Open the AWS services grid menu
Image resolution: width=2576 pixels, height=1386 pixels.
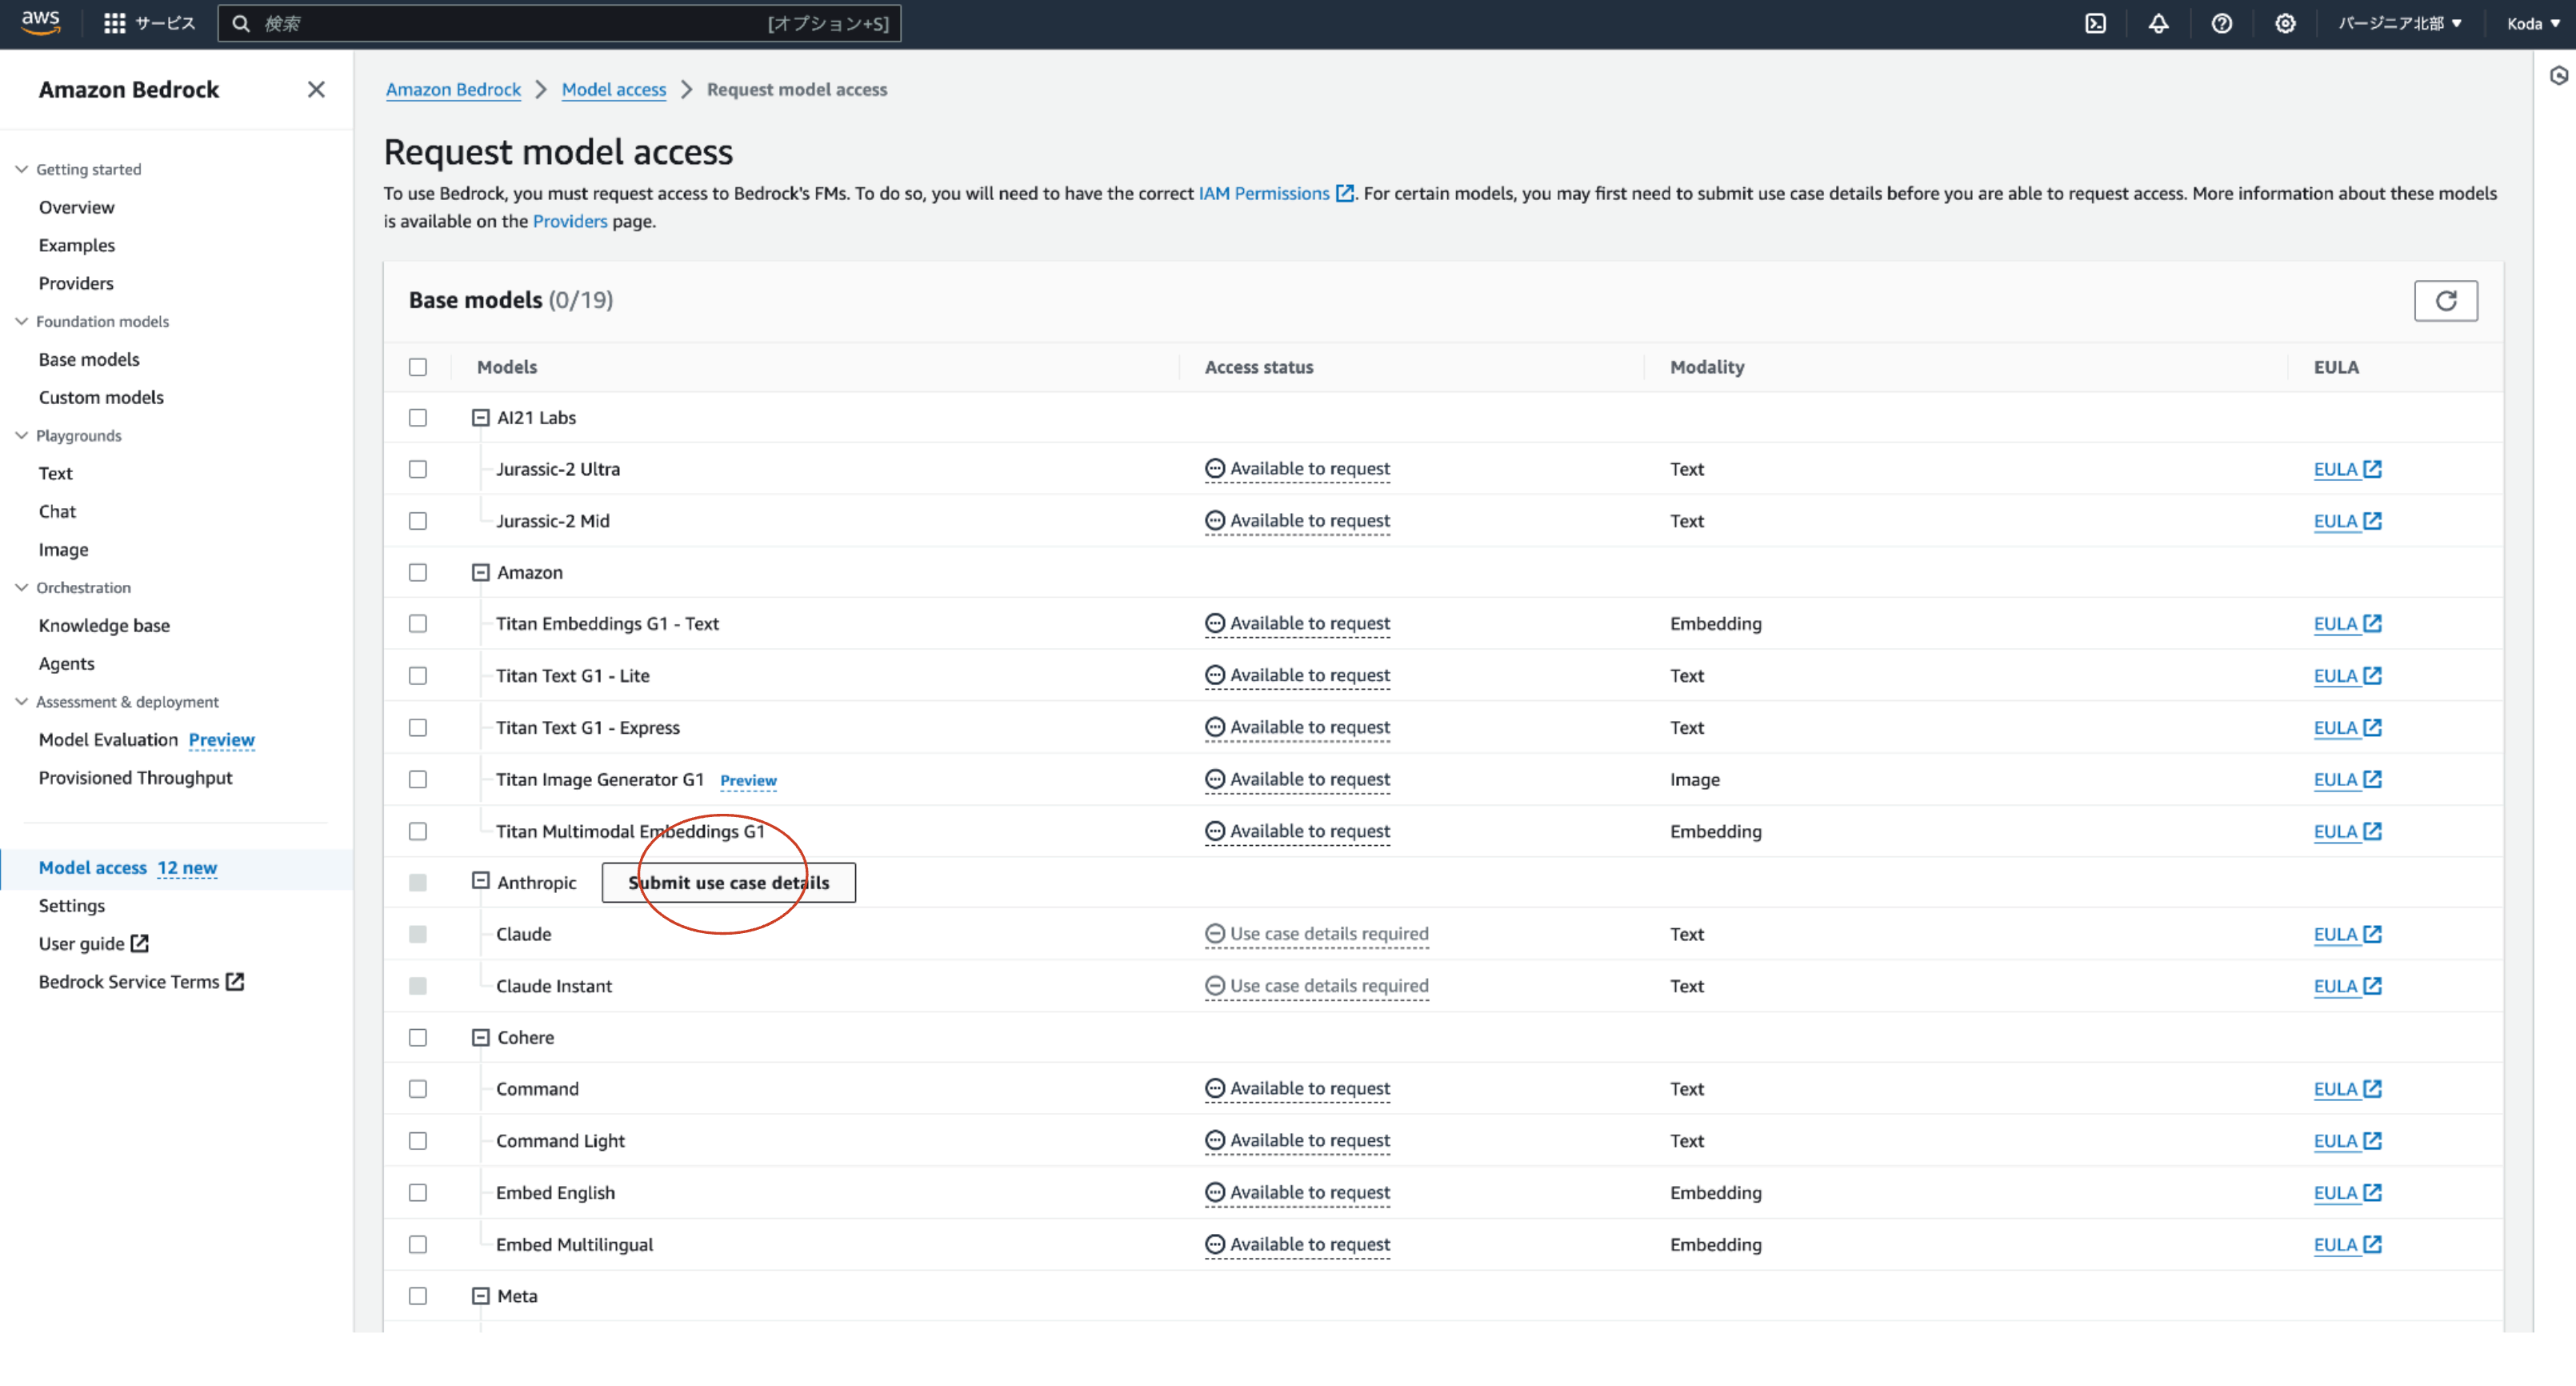[115, 23]
